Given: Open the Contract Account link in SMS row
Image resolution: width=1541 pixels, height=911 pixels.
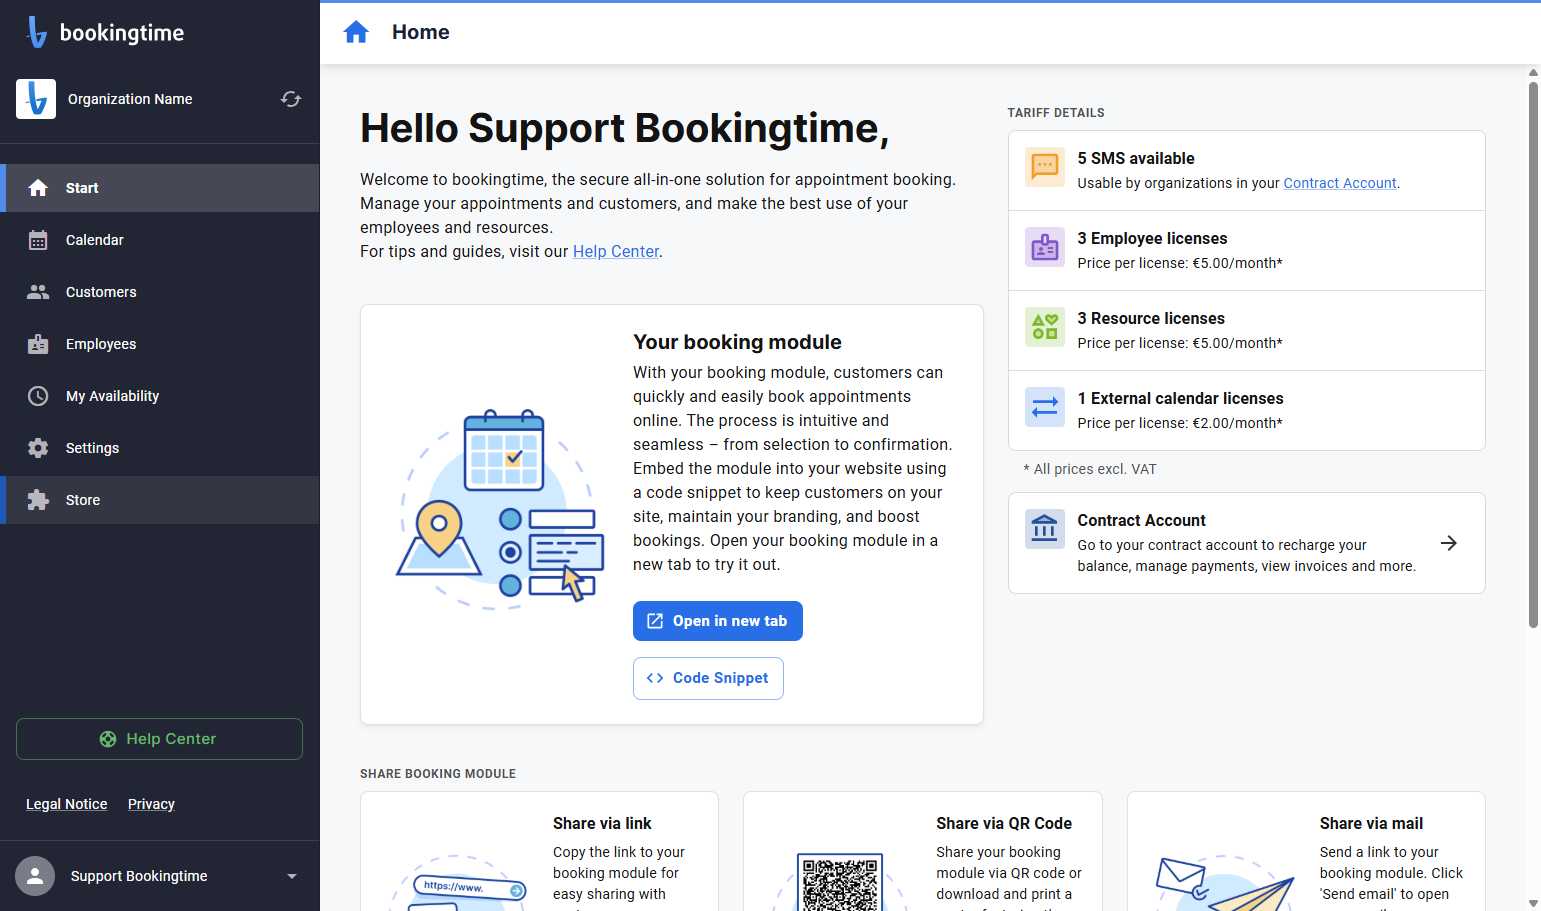Looking at the screenshot, I should click(x=1340, y=183).
